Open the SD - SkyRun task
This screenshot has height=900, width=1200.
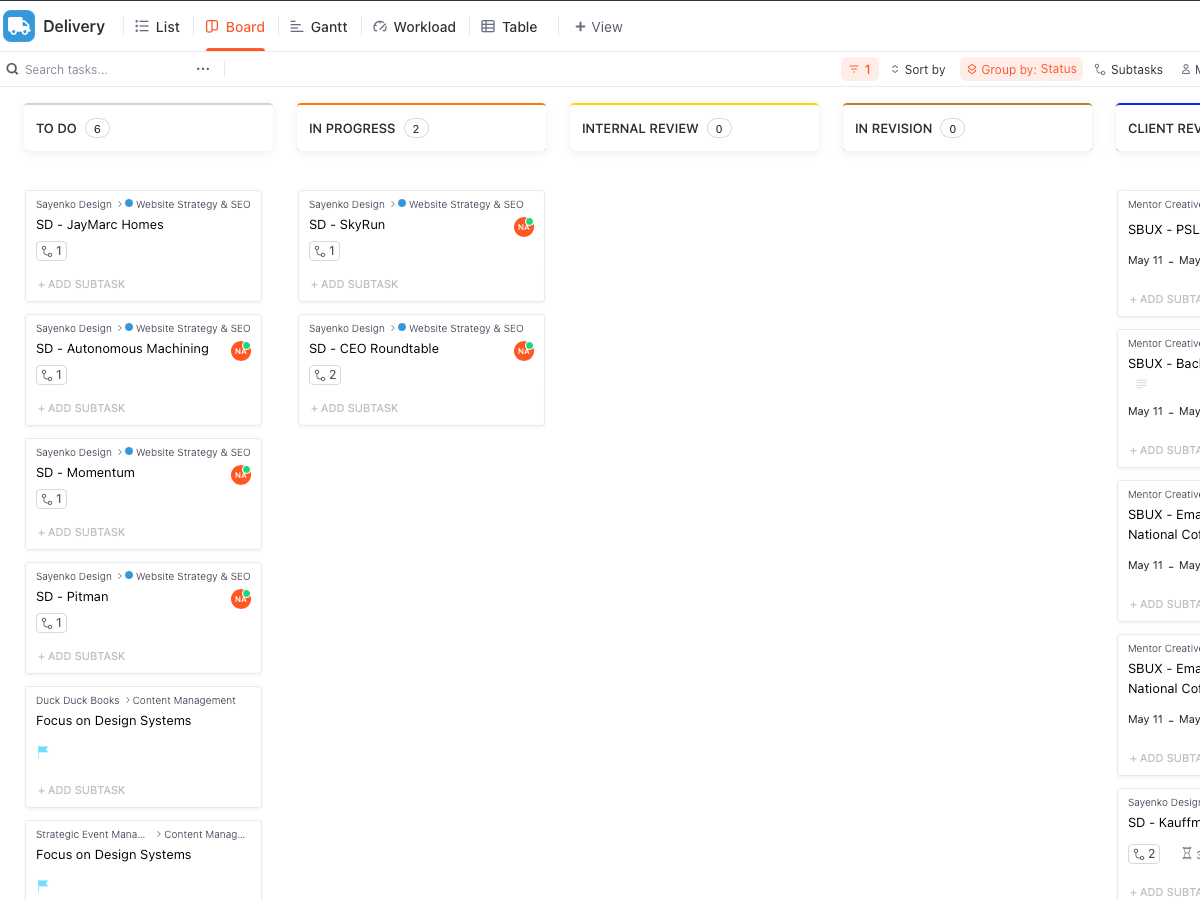(347, 225)
